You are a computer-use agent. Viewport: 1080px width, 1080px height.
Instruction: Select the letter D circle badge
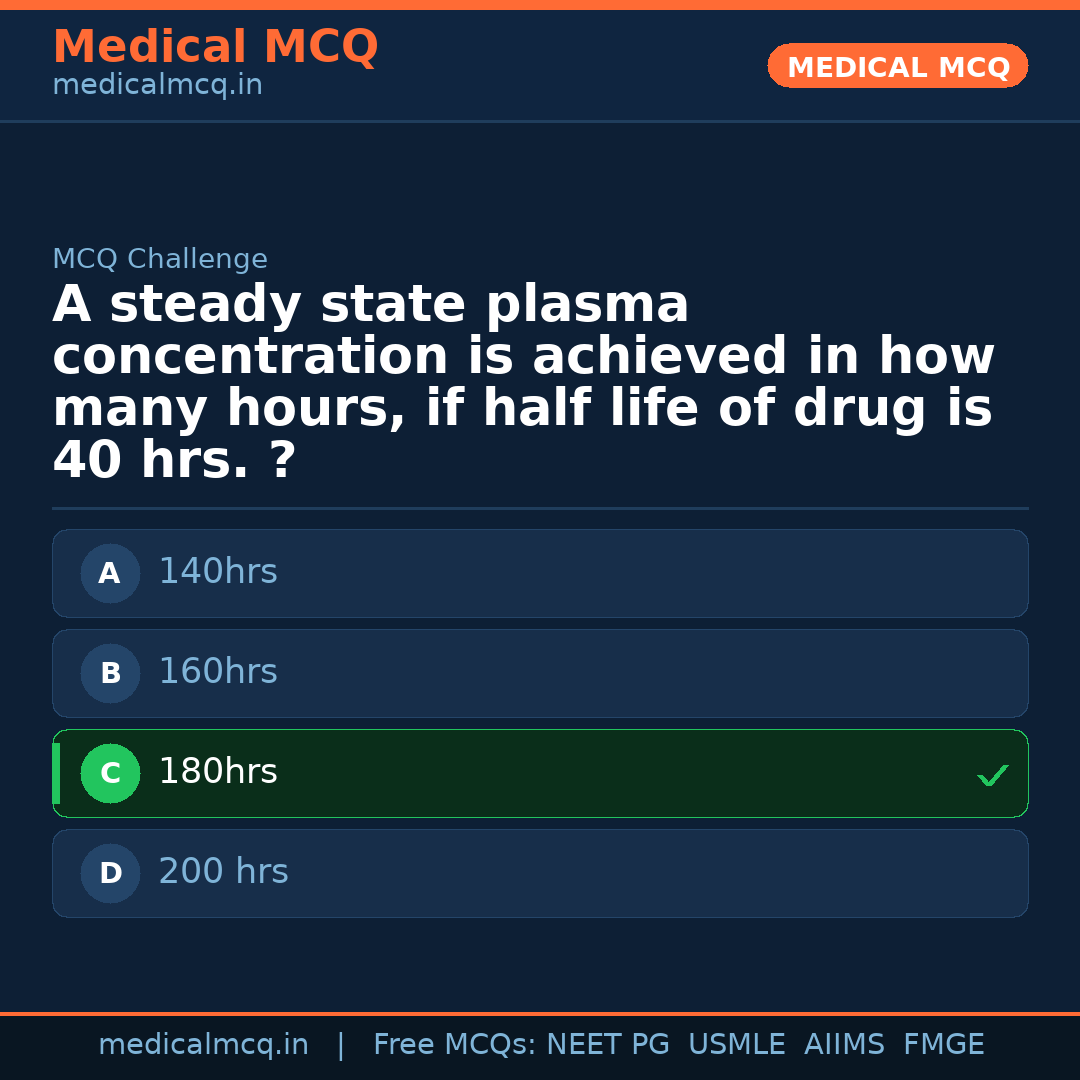click(110, 874)
